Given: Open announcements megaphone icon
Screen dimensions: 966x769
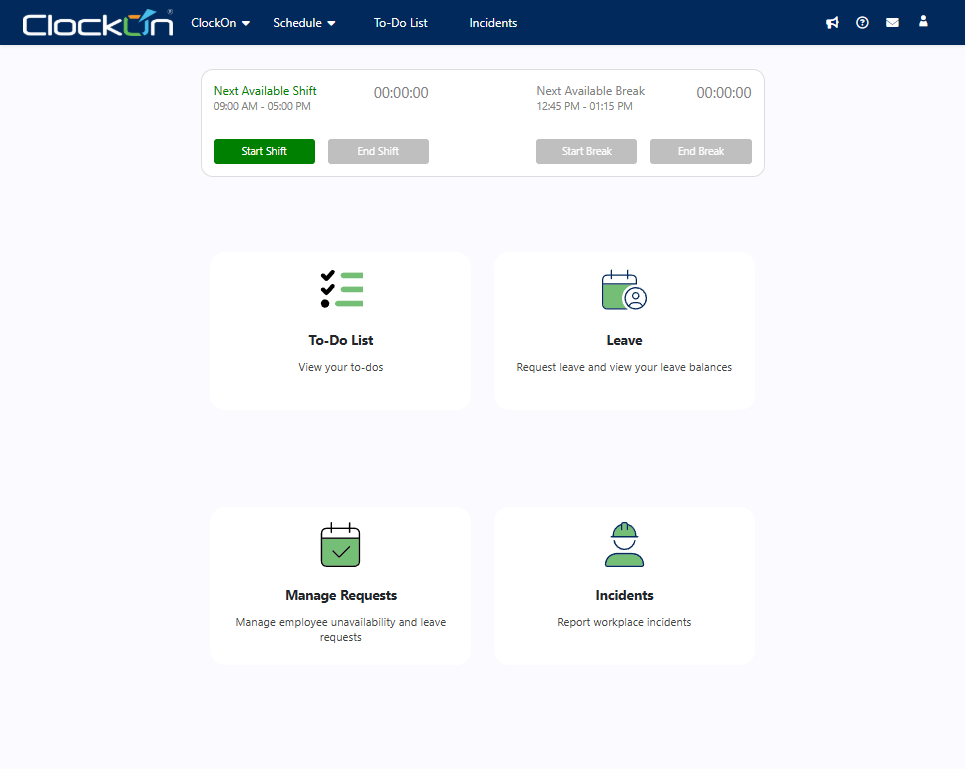Looking at the screenshot, I should 832,23.
